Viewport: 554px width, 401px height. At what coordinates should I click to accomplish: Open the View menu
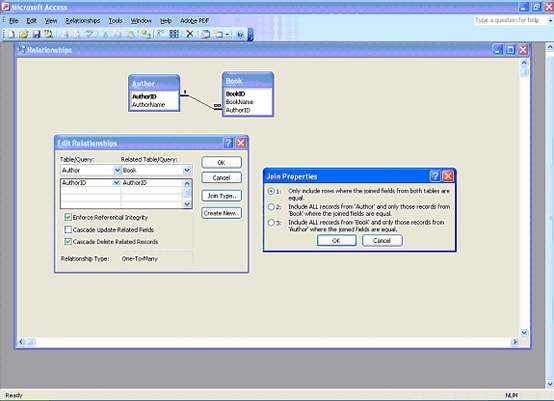pos(51,21)
